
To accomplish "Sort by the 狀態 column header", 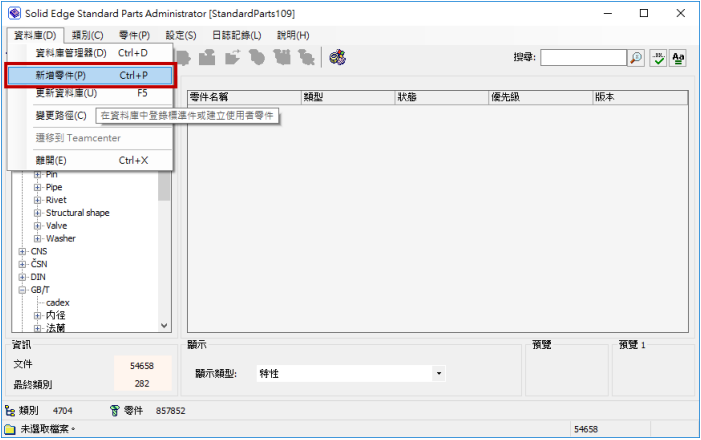I will (443, 97).
